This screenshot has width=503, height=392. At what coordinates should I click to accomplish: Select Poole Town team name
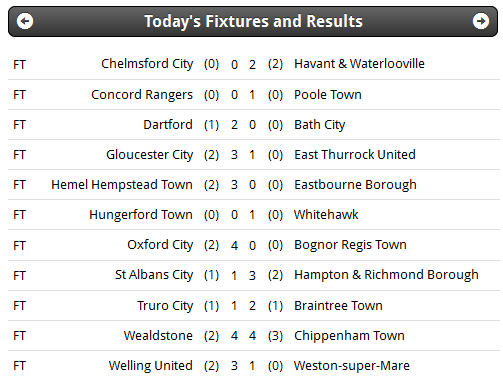pos(328,95)
